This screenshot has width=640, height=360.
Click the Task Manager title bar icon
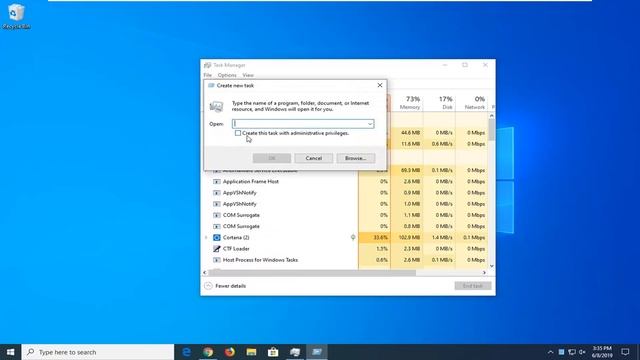pos(207,65)
